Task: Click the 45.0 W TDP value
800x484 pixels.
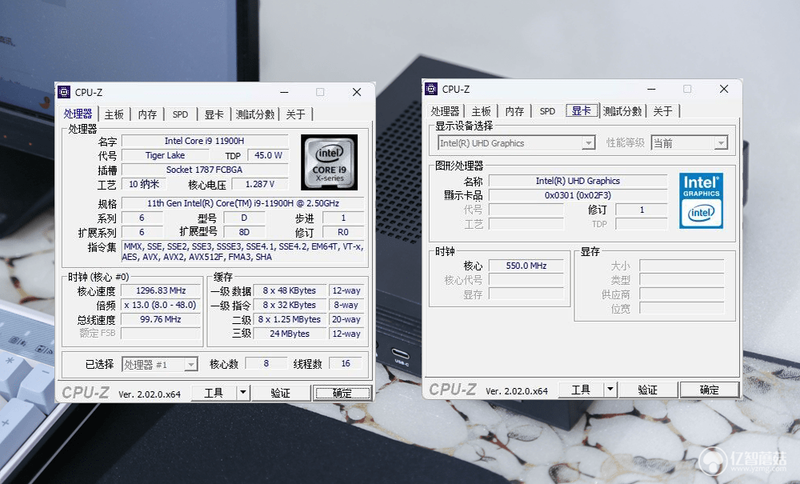Action: click(x=268, y=155)
